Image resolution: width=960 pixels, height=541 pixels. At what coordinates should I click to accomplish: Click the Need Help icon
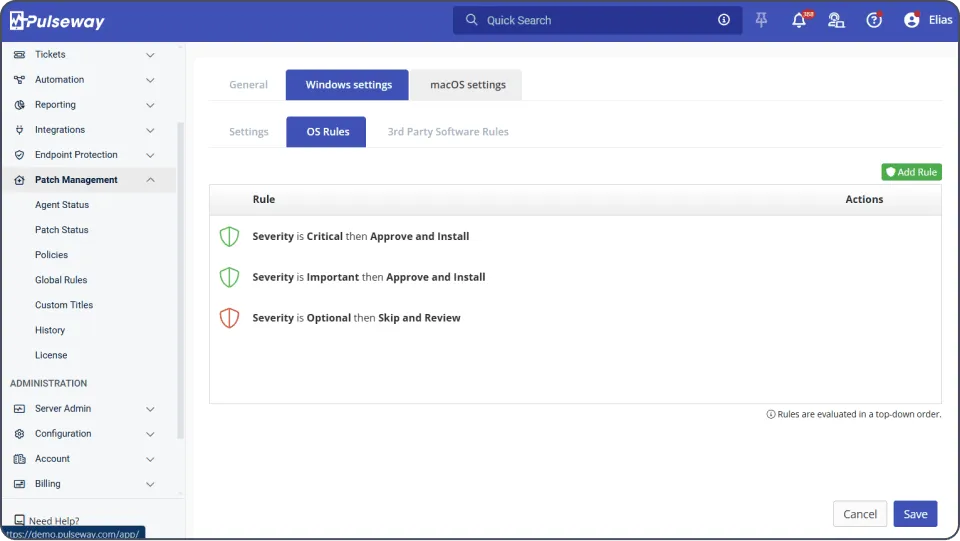point(20,520)
